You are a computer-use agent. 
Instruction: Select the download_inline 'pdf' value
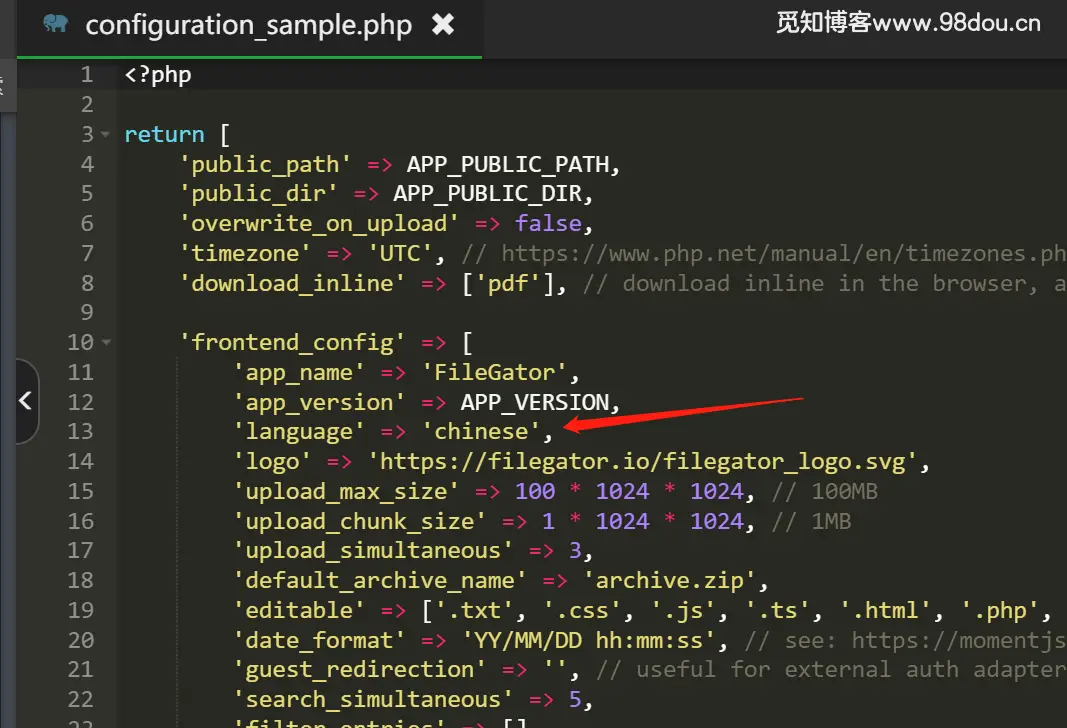pos(512,283)
